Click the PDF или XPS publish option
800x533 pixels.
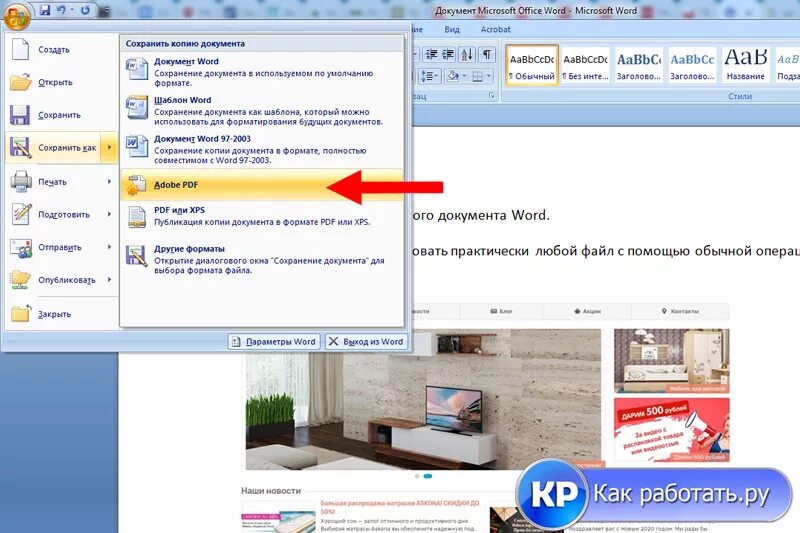point(262,216)
